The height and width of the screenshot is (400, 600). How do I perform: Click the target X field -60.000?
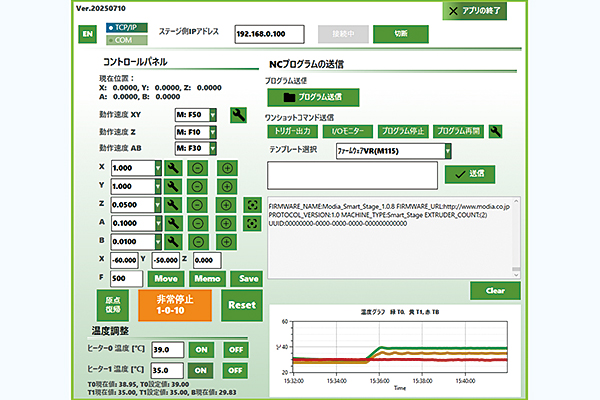click(x=124, y=260)
